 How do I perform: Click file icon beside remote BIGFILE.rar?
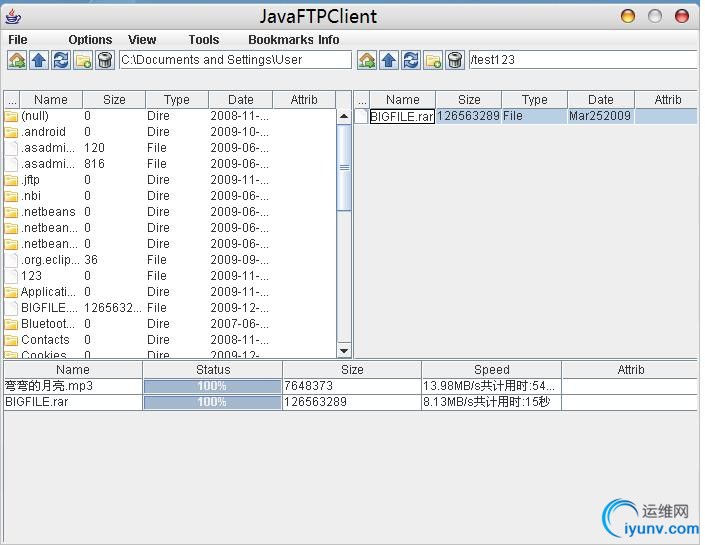(x=361, y=116)
